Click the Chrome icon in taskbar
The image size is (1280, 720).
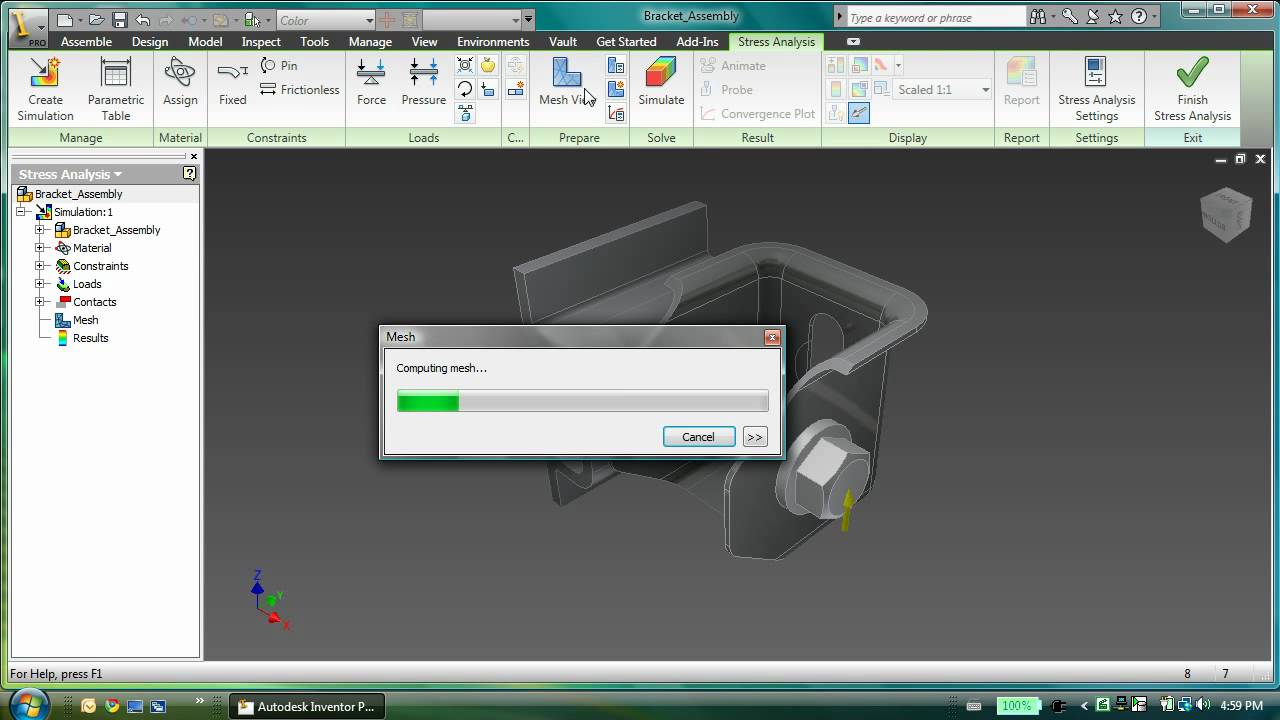tap(112, 706)
